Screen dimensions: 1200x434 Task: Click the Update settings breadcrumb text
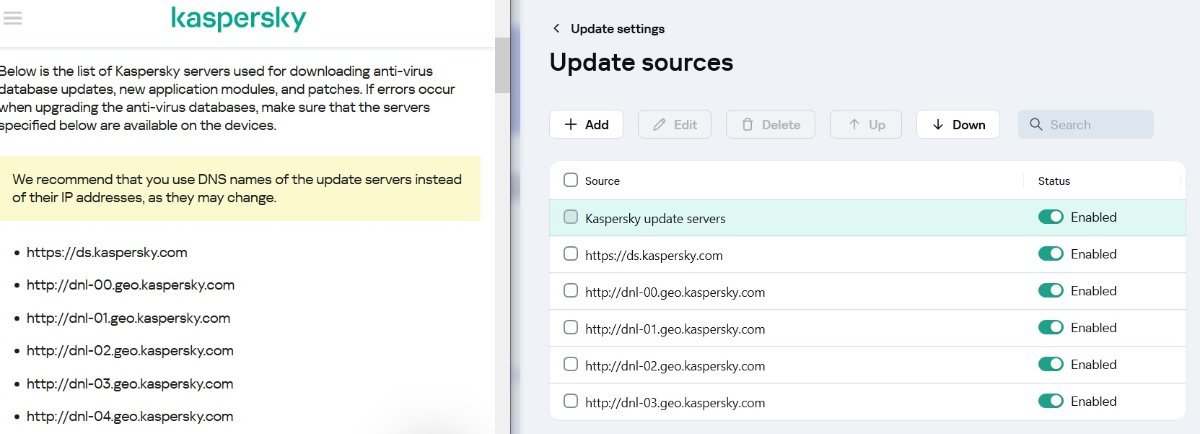617,29
